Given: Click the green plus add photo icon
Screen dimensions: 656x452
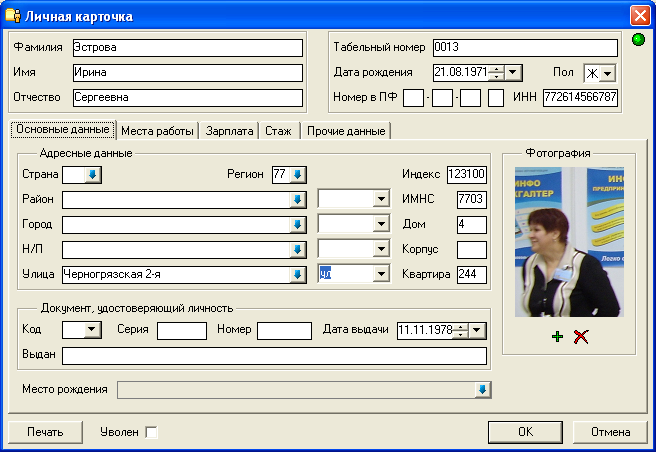Looking at the screenshot, I should pyautogui.click(x=557, y=336).
